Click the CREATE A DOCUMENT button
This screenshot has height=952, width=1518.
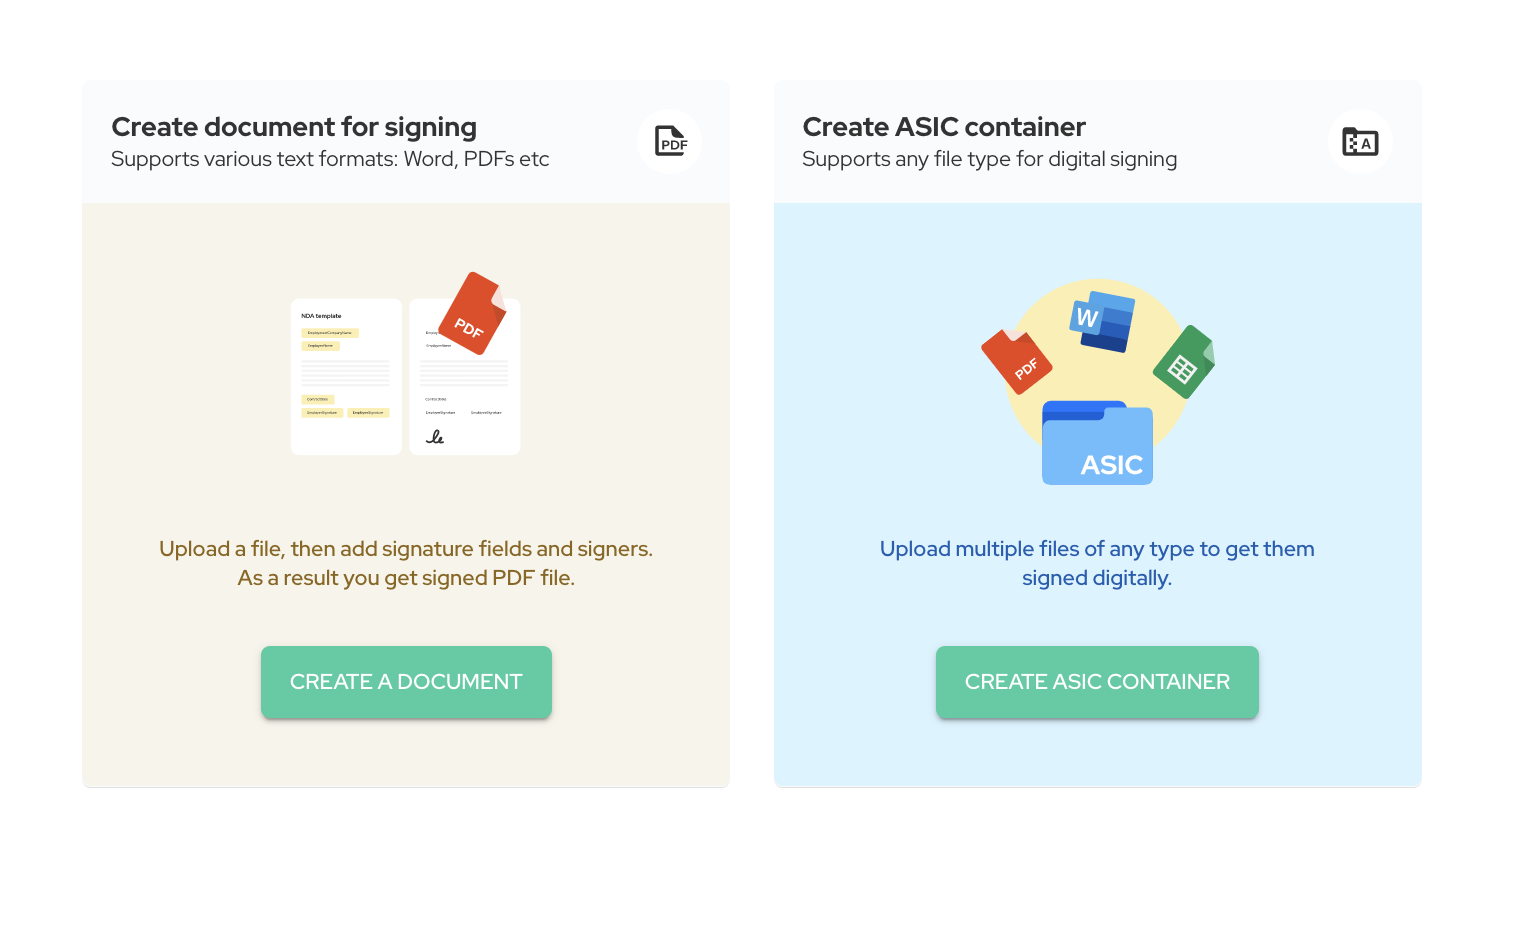(x=406, y=682)
